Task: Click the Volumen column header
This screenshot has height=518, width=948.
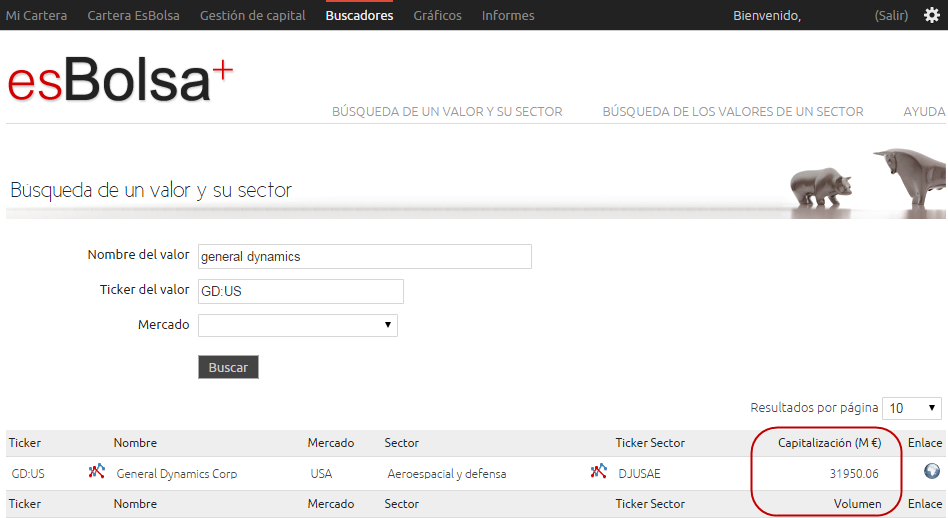Action: pyautogui.click(x=857, y=503)
